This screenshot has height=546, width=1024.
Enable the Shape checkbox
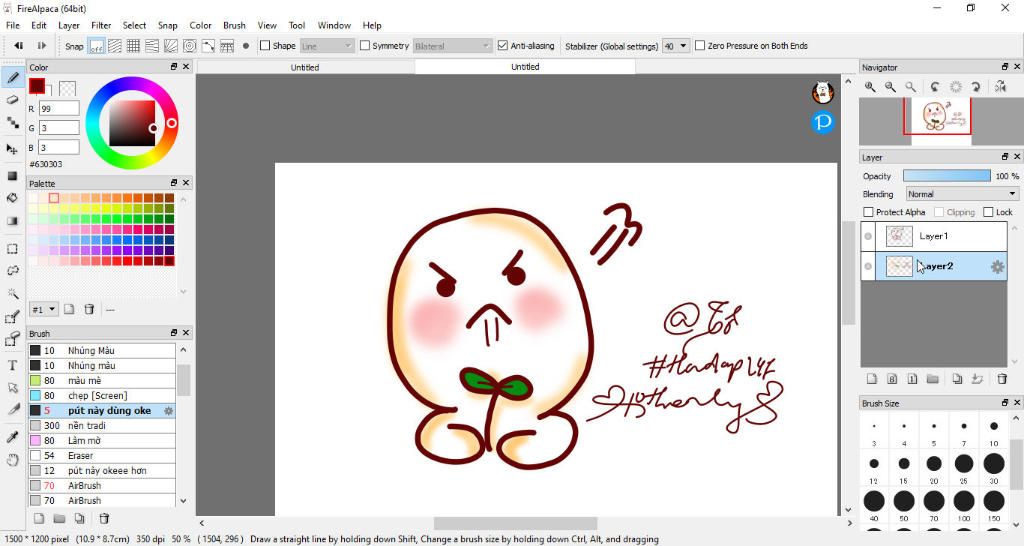pyautogui.click(x=264, y=46)
